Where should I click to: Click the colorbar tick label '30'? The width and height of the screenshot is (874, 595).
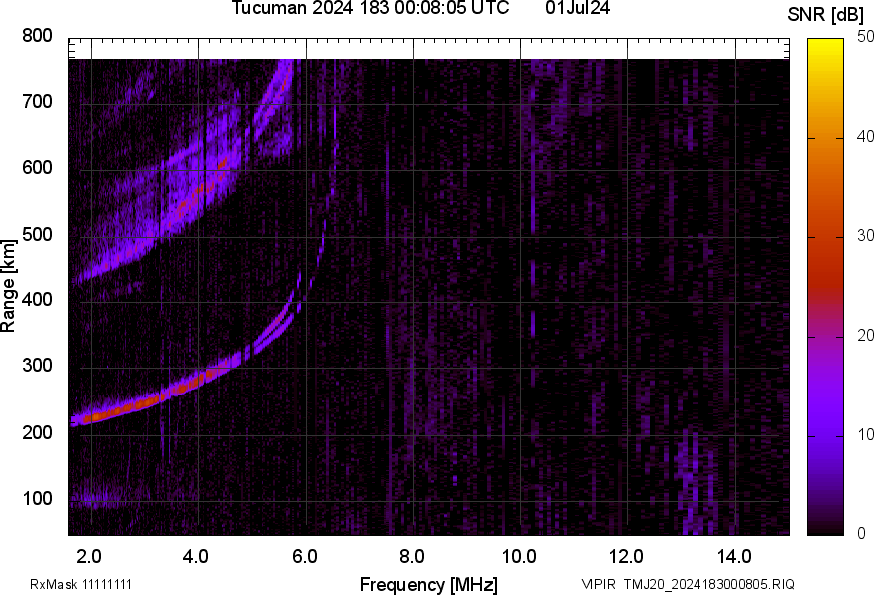865,236
